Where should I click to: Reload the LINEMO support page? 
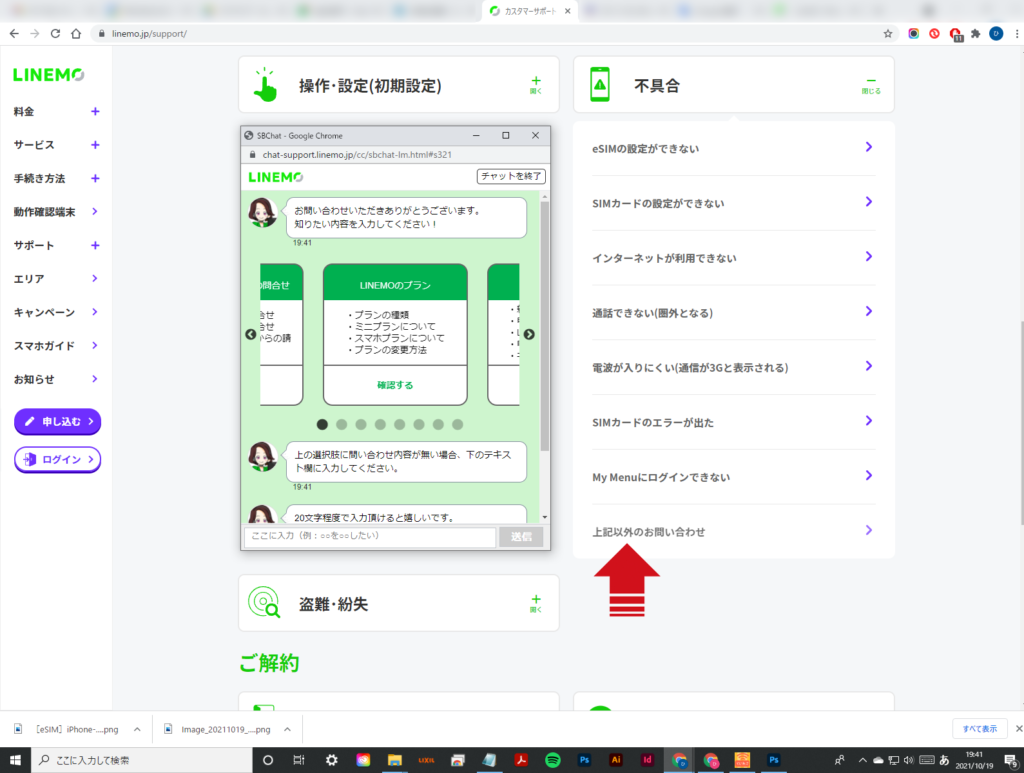pyautogui.click(x=56, y=33)
